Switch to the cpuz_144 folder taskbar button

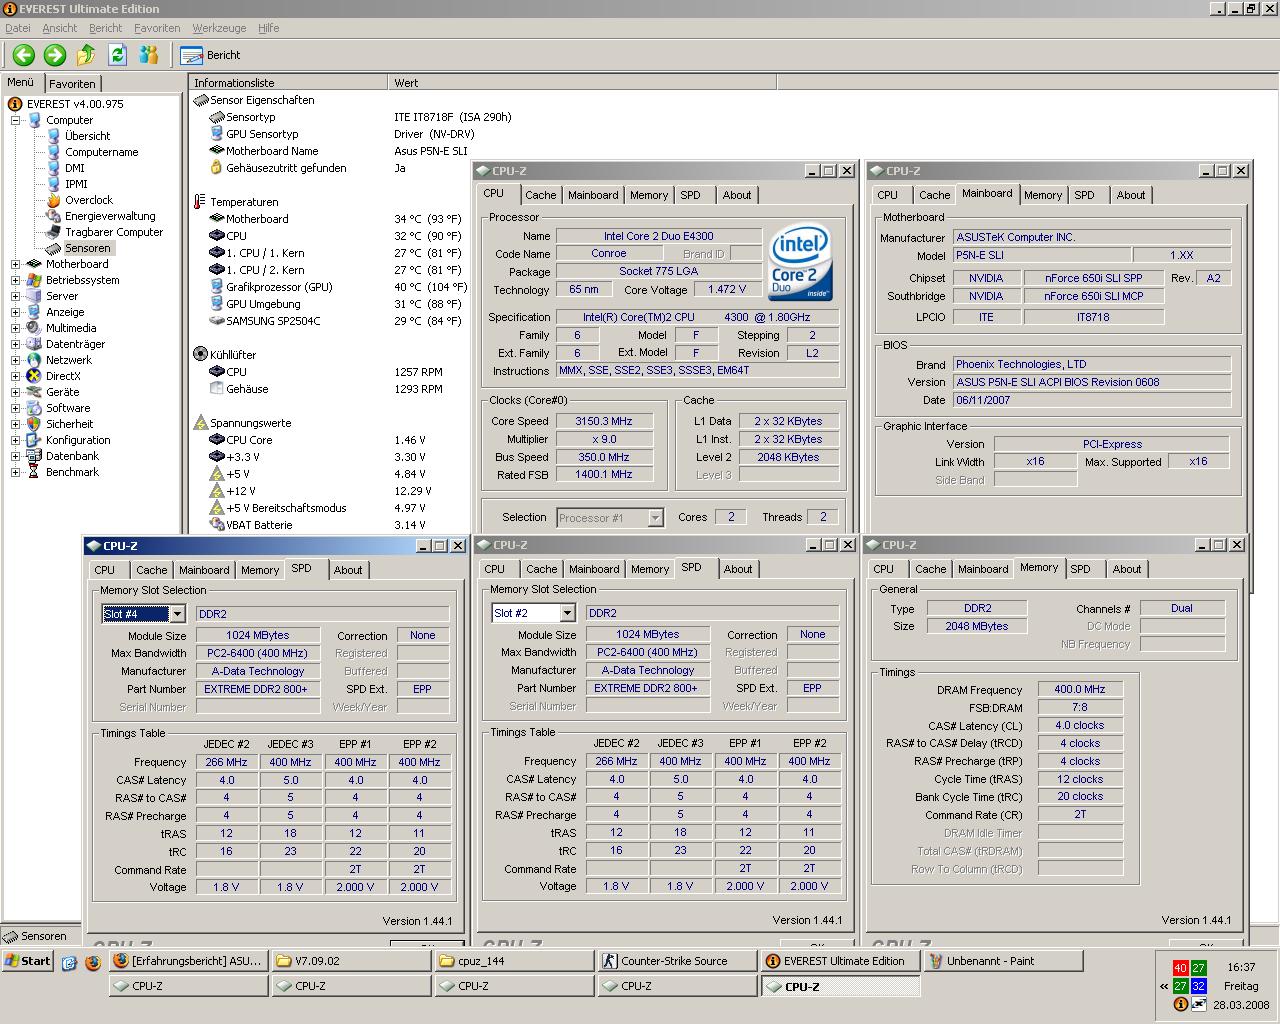(x=514, y=961)
